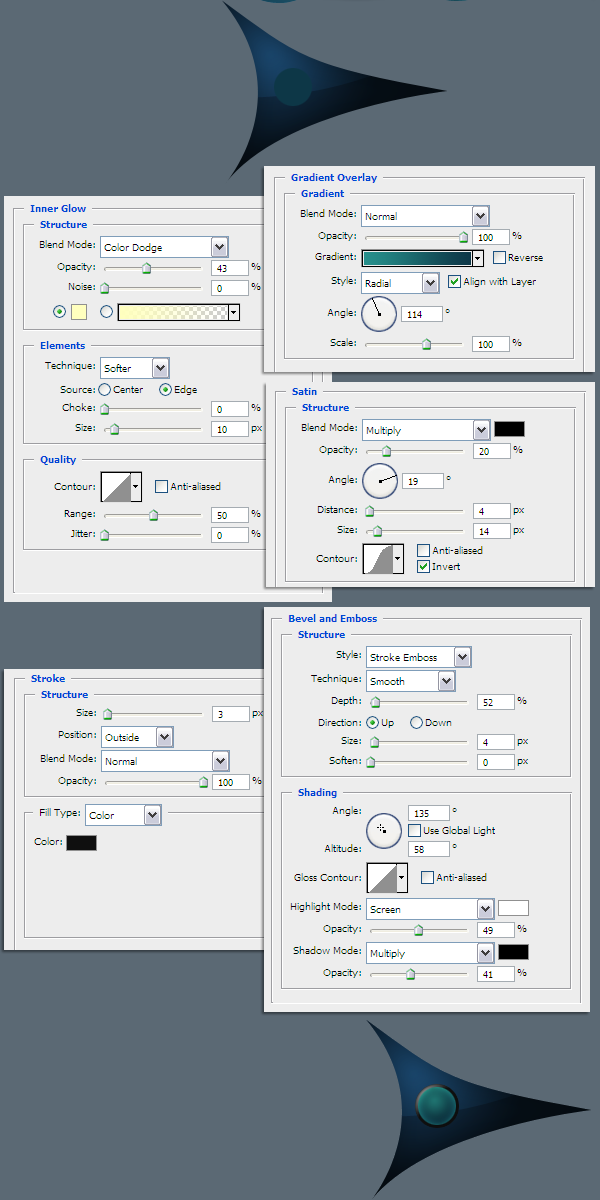
Task: Open Gradient Overlay gradient picker arrow
Action: point(478,258)
